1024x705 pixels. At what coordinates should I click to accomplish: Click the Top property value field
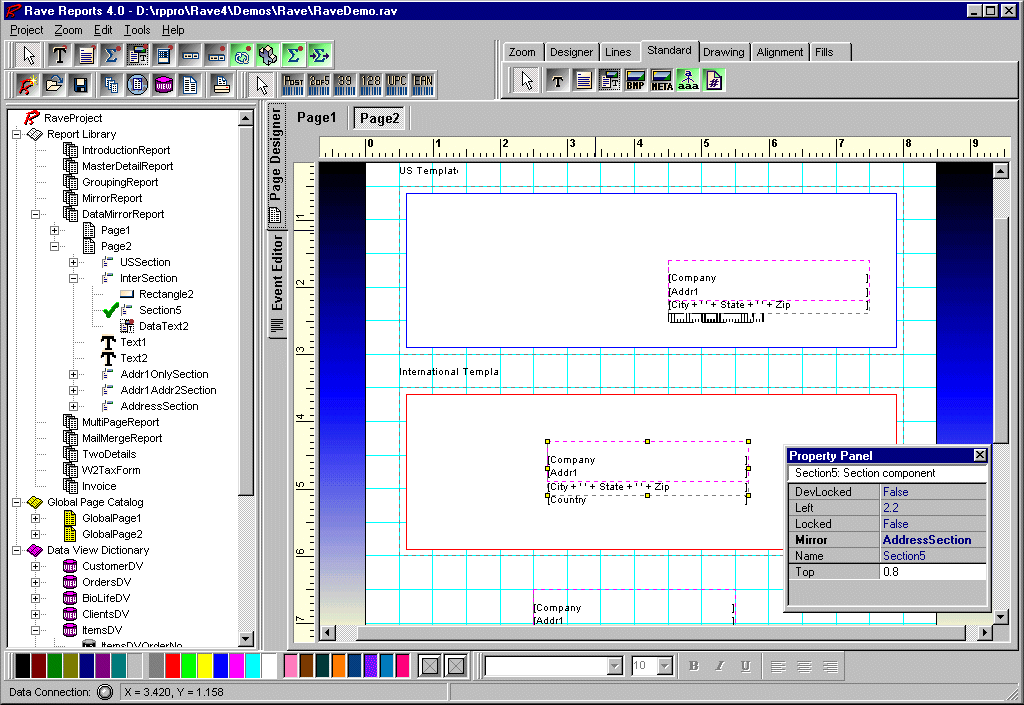tap(932, 572)
